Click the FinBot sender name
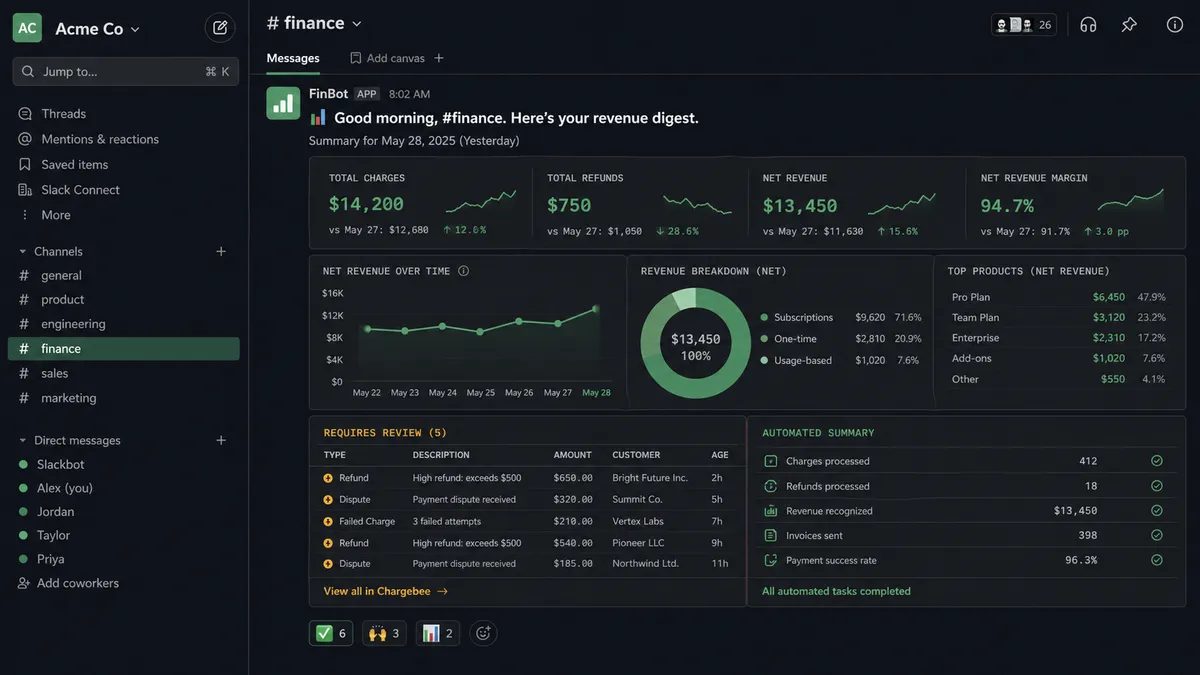Image resolution: width=1200 pixels, height=675 pixels. point(328,94)
